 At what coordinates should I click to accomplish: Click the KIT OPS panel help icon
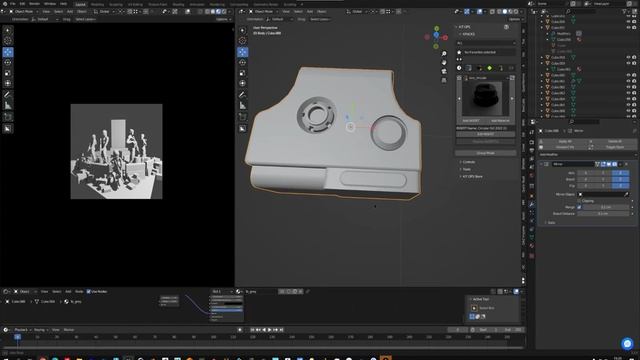(506, 27)
